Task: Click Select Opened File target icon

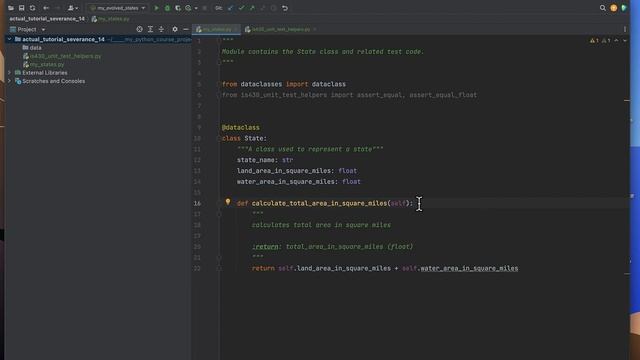Action: click(140, 29)
